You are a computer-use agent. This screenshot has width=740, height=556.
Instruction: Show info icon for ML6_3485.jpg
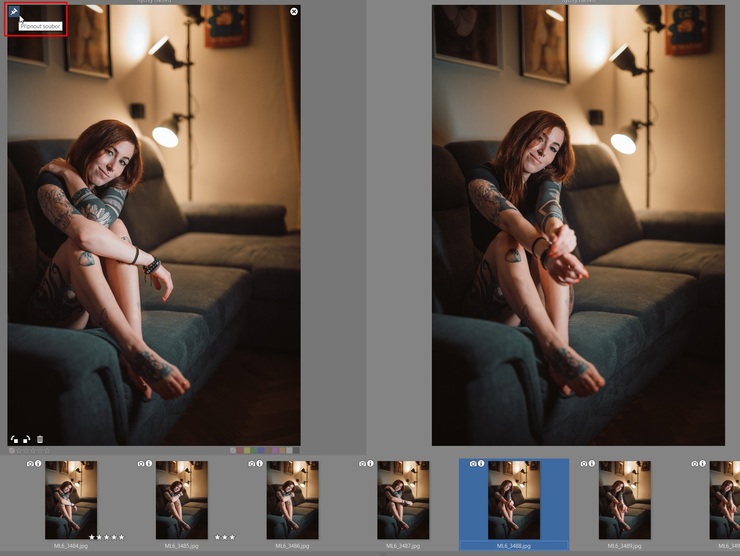[149, 463]
